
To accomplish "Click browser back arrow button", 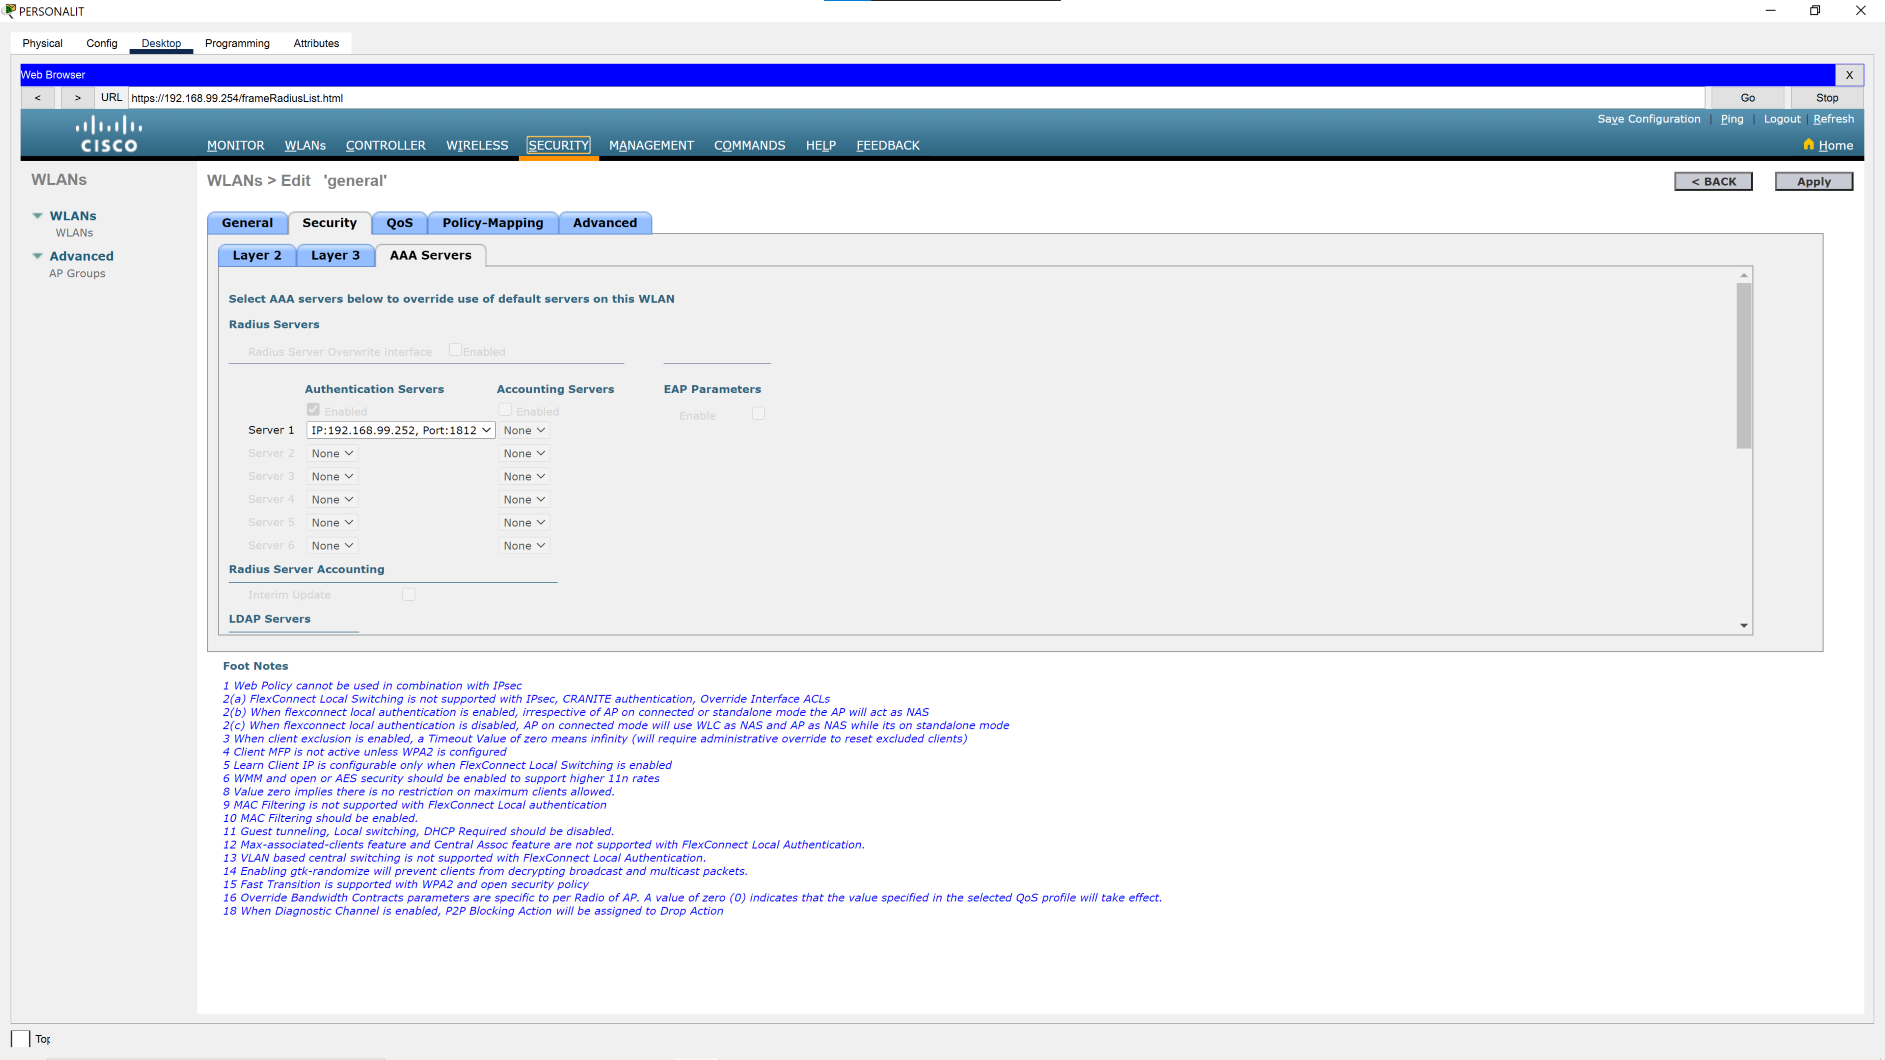I will 38,98.
